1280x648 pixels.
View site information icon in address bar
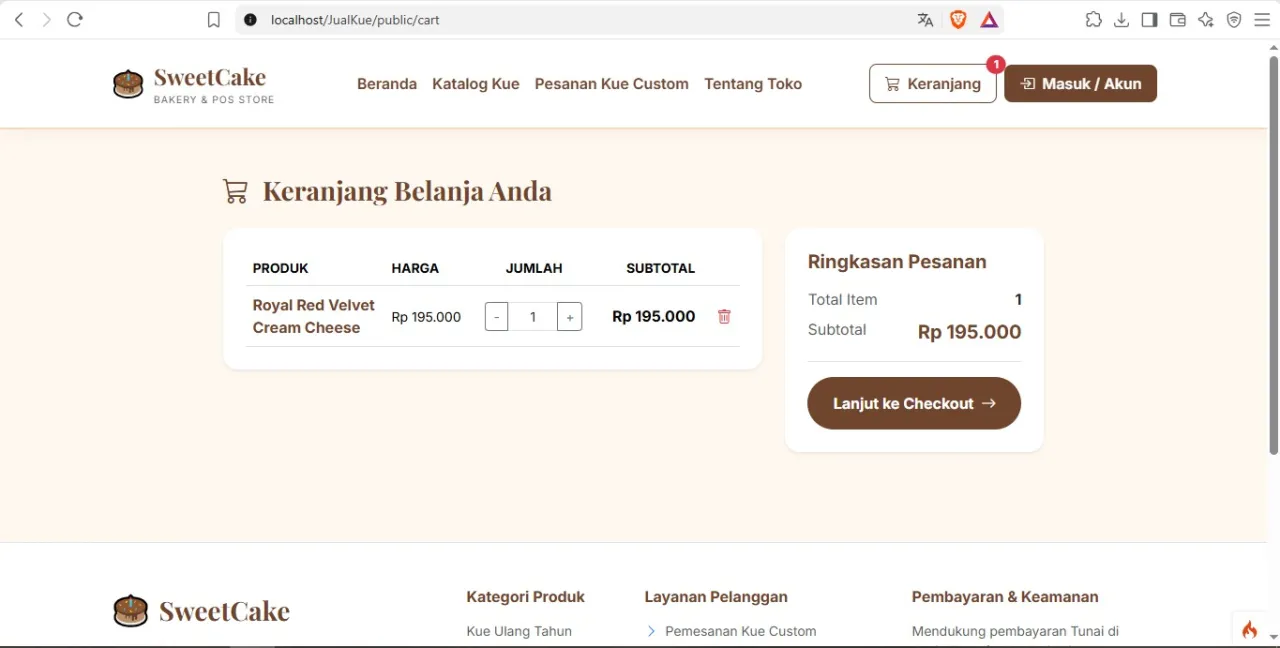250,20
